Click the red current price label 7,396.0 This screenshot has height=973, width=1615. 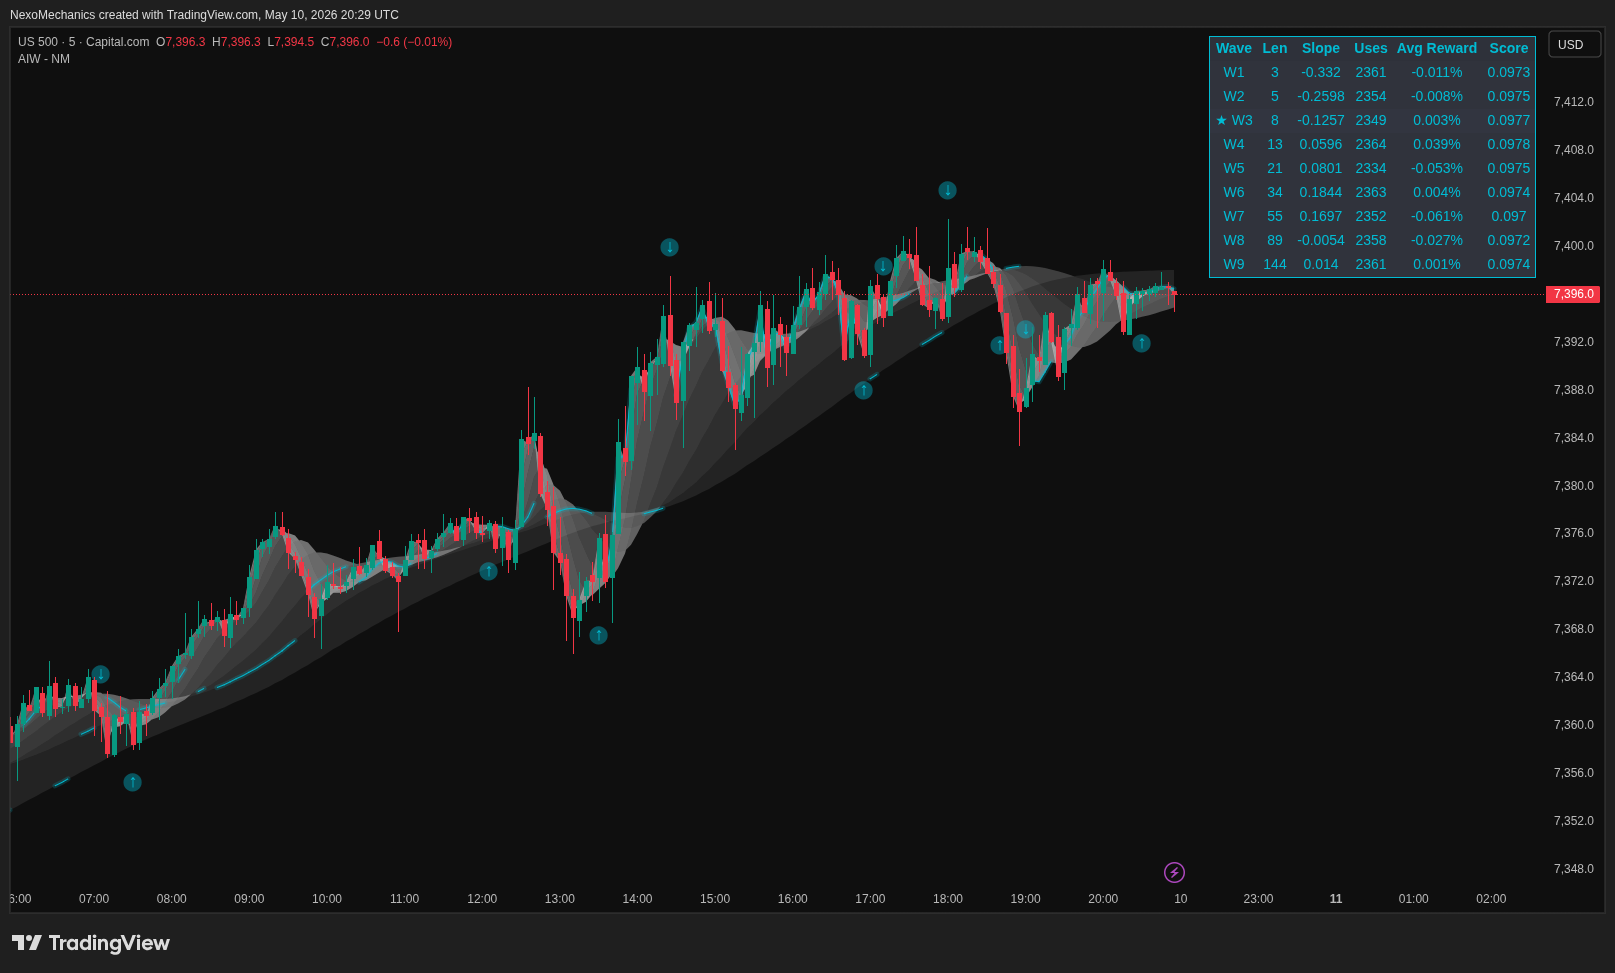point(1573,294)
